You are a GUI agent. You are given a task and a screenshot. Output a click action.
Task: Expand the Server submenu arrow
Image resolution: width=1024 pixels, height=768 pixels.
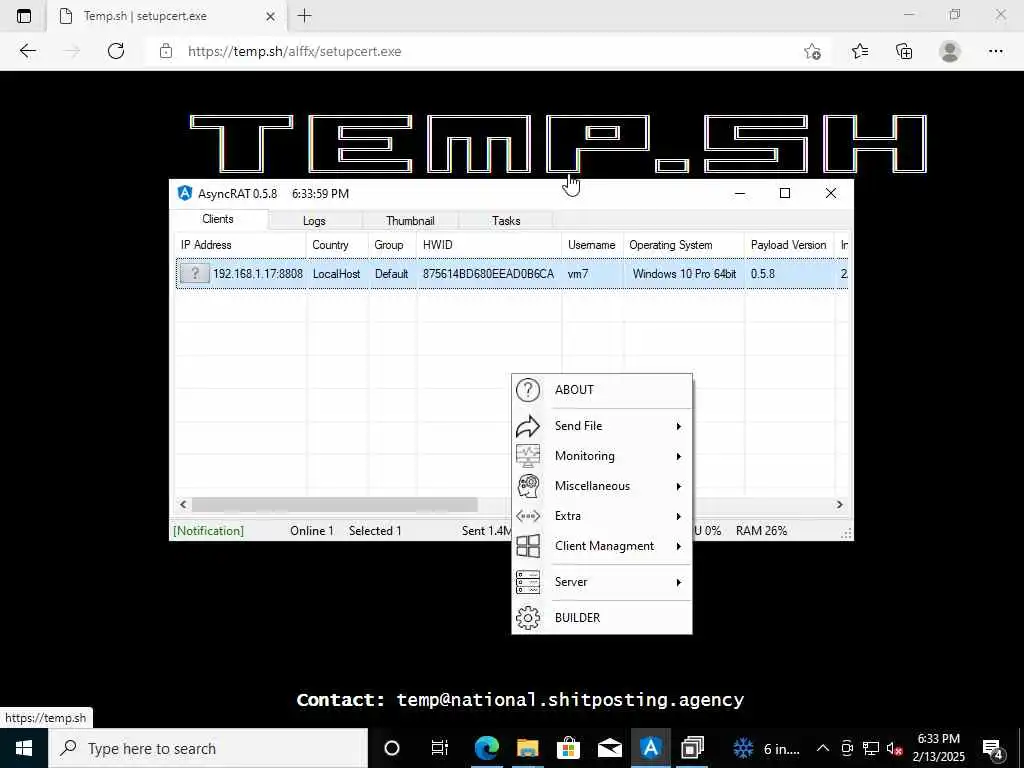679,583
